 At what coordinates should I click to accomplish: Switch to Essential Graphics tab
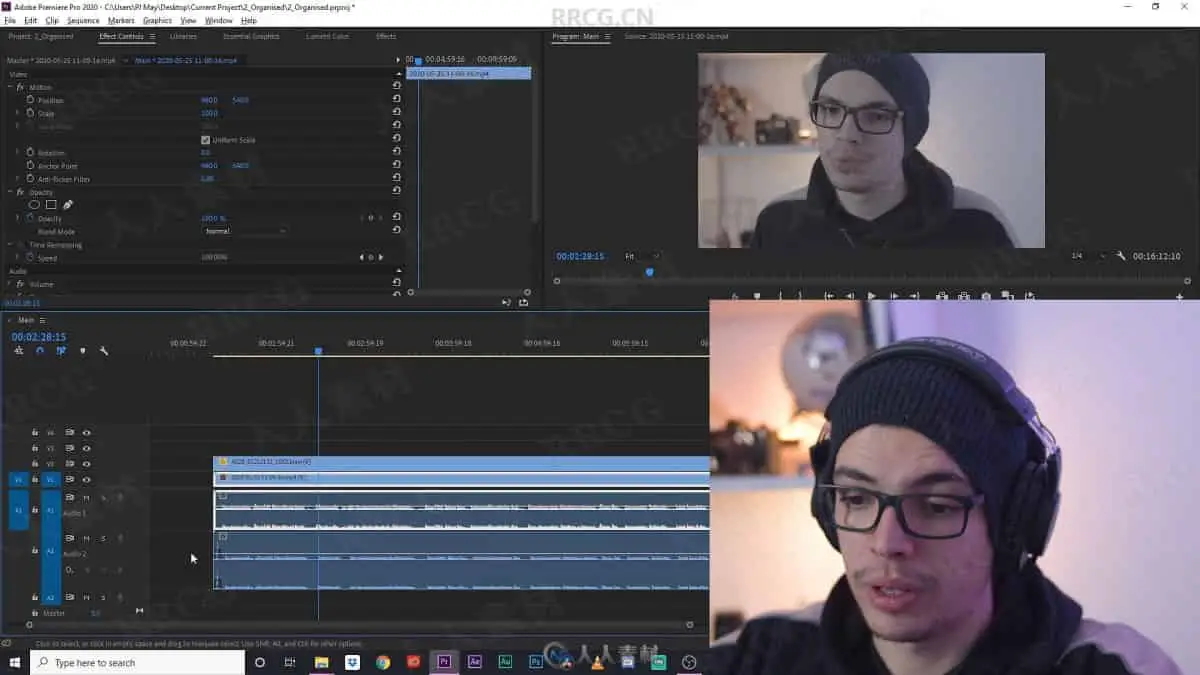[251, 37]
